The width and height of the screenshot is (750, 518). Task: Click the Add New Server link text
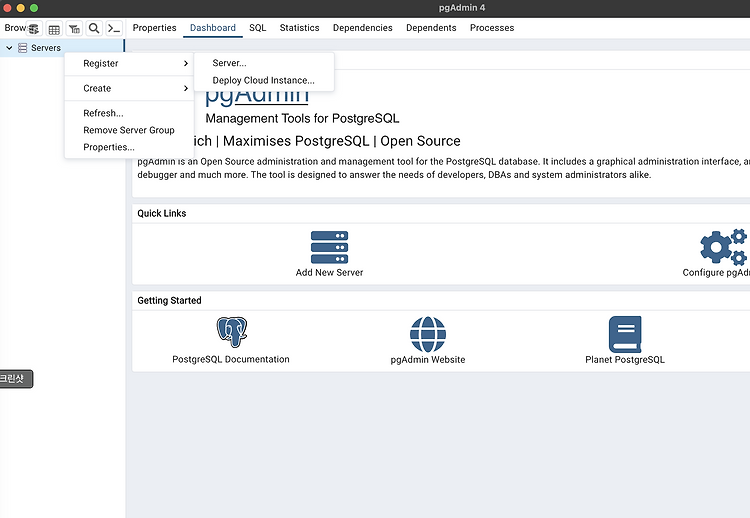click(330, 273)
